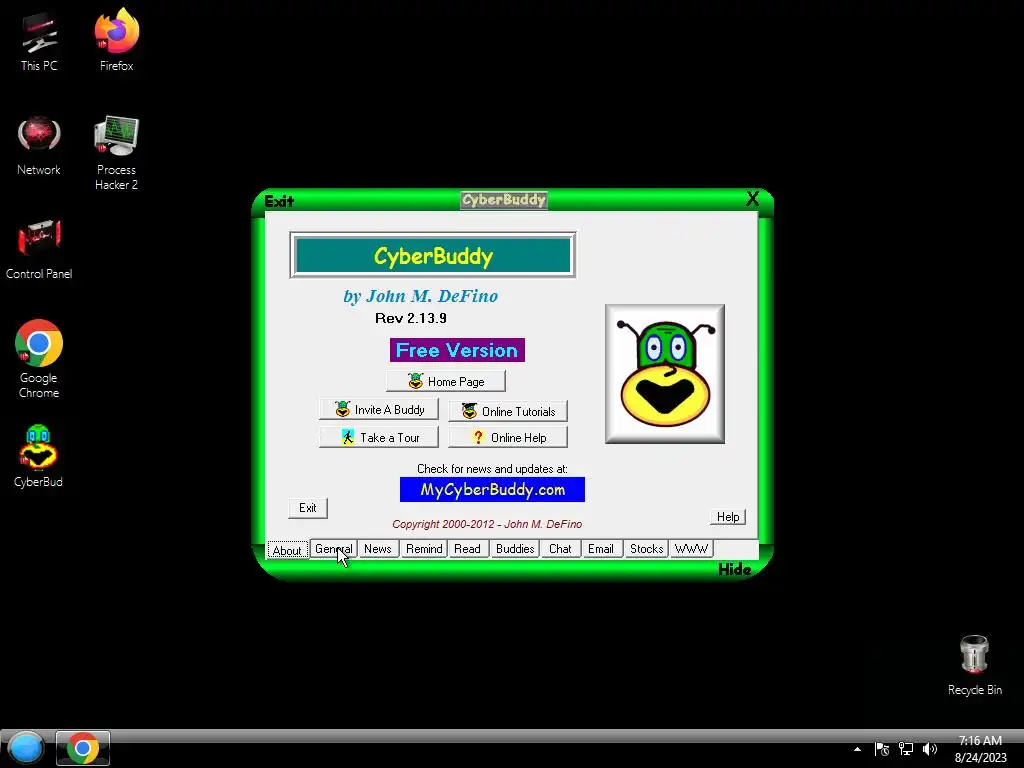This screenshot has height=768, width=1024.
Task: Visit the MyCyberBuddy.com link
Action: tap(492, 490)
